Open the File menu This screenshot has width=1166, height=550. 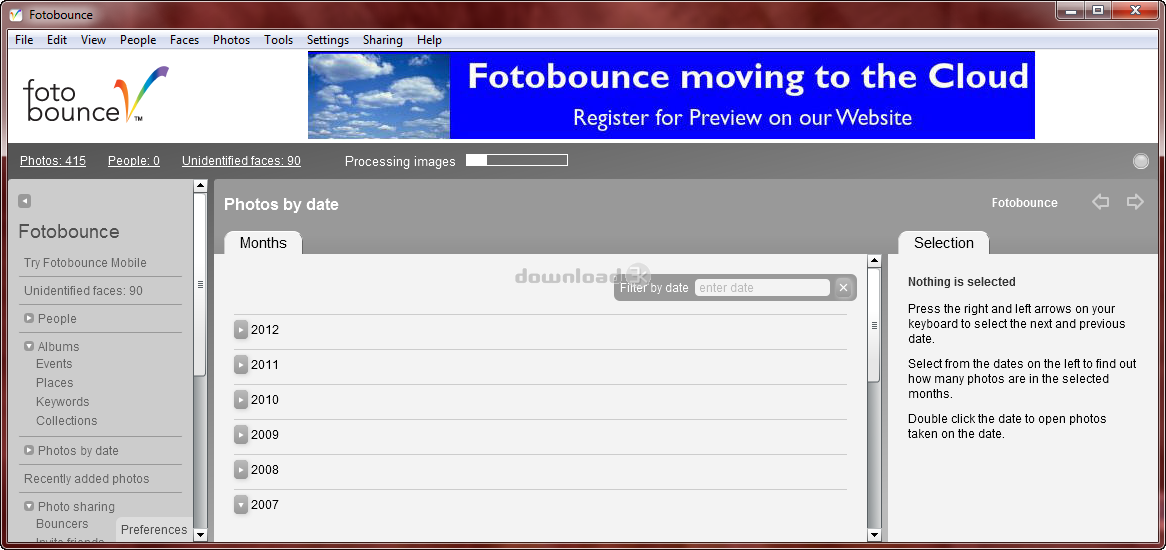[x=24, y=40]
